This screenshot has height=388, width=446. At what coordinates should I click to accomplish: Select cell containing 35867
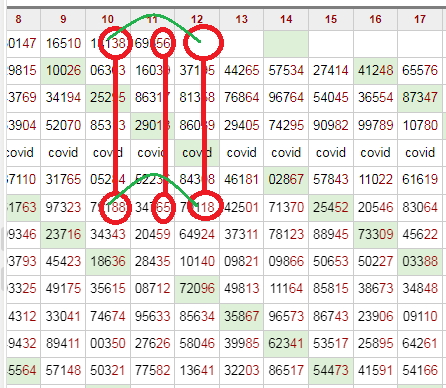pyautogui.click(x=242, y=316)
